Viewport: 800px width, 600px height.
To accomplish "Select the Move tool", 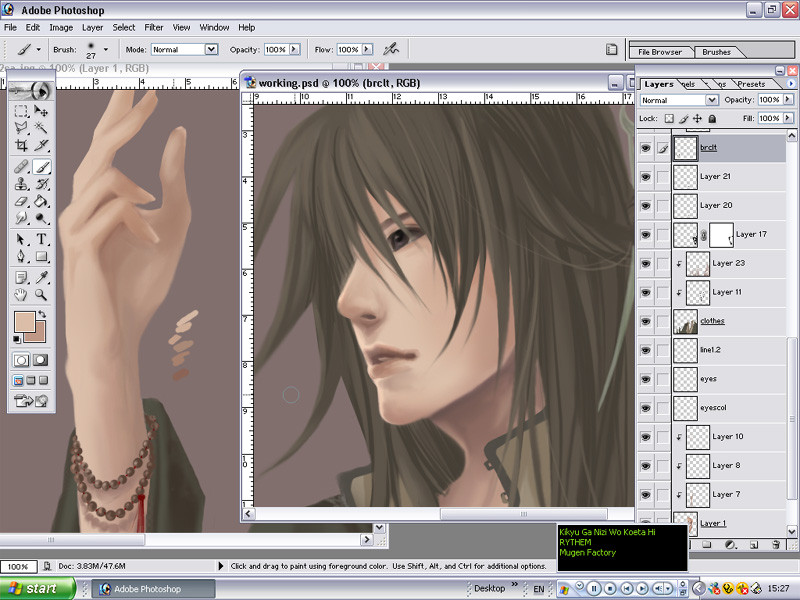I will (41, 111).
